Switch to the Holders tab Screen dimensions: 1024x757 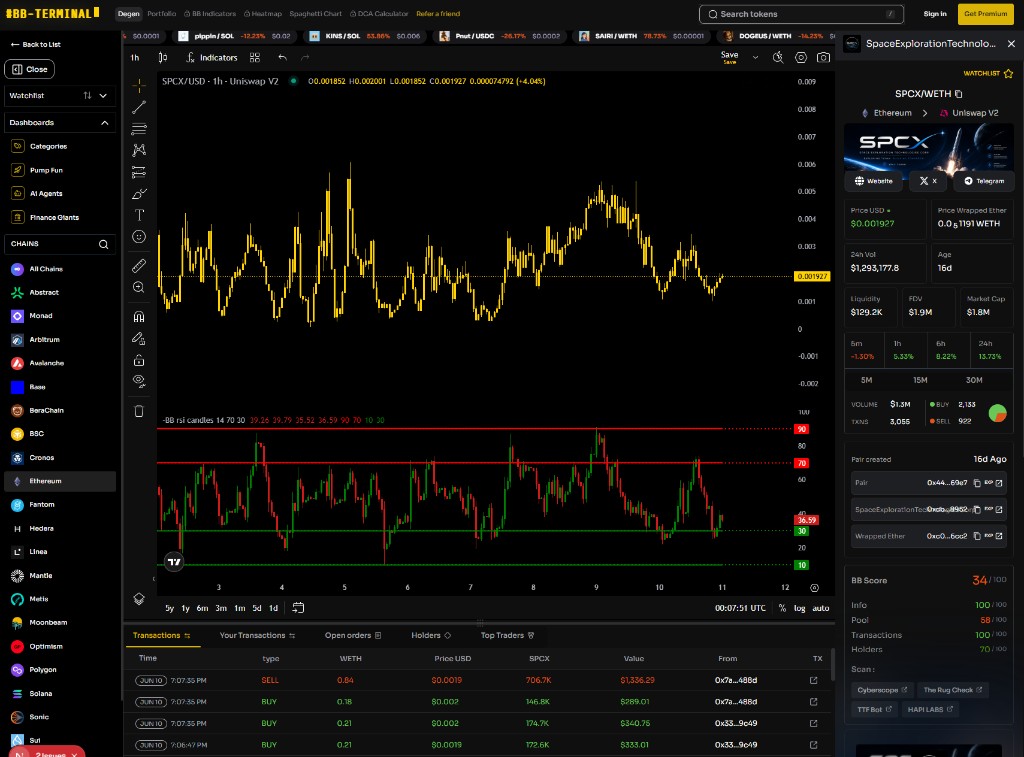click(x=431, y=636)
